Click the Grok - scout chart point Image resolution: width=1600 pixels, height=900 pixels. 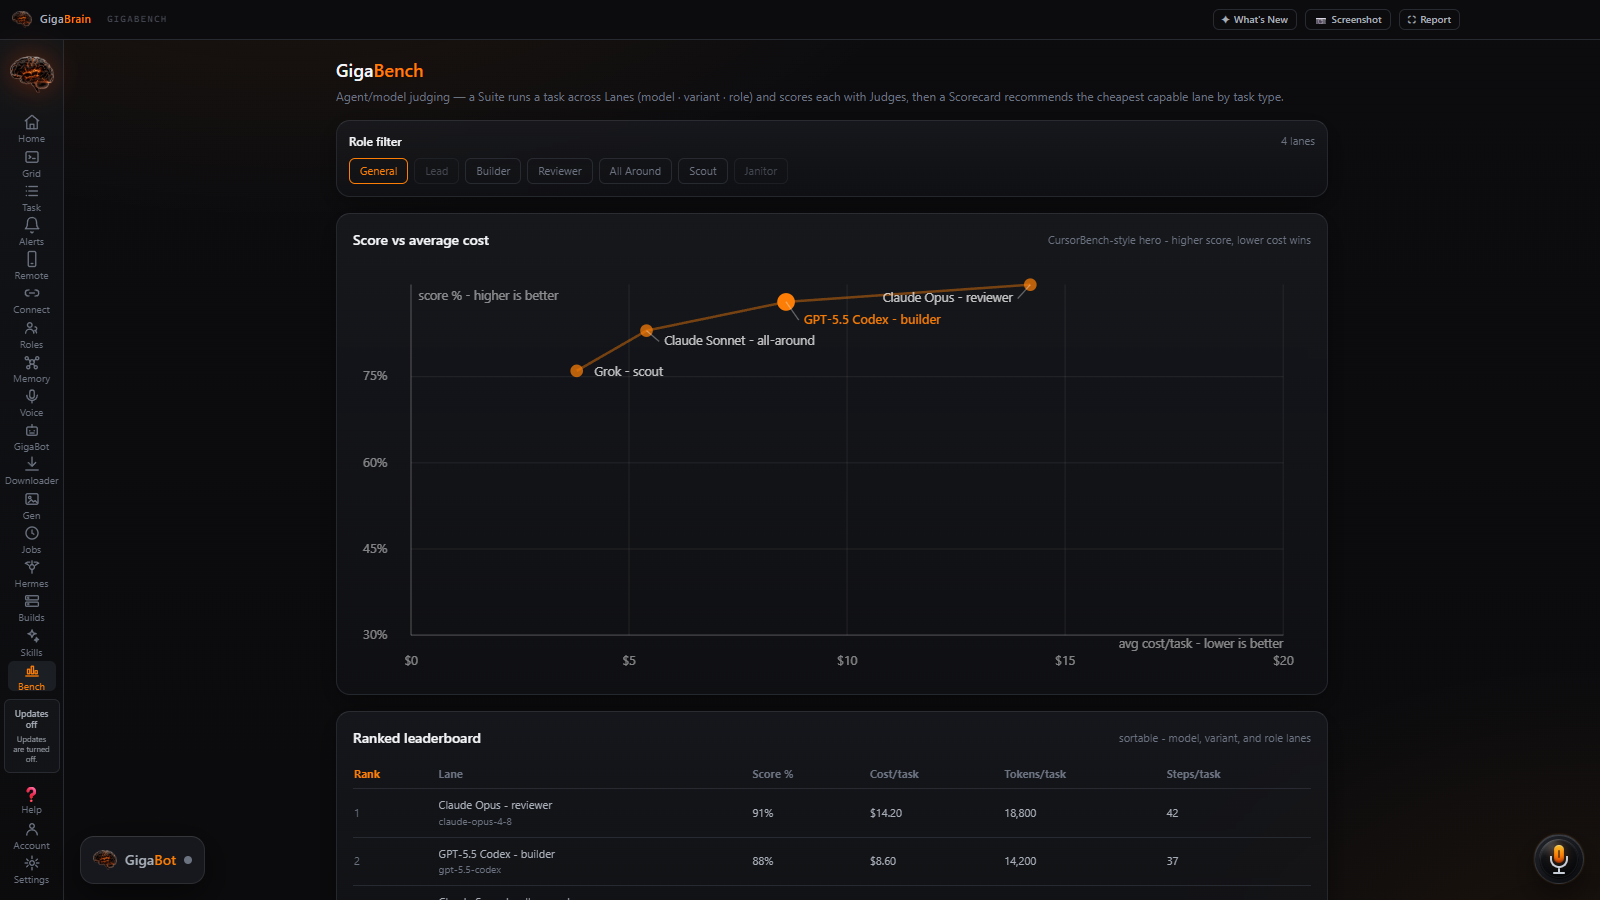[576, 371]
